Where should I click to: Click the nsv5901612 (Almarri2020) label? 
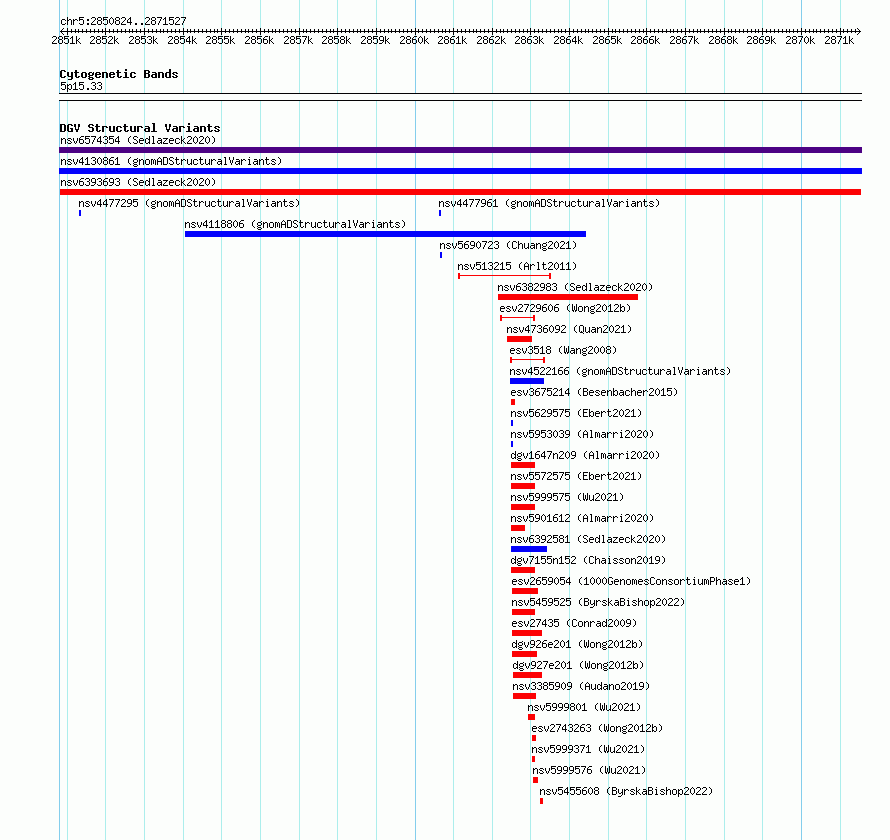(x=582, y=518)
